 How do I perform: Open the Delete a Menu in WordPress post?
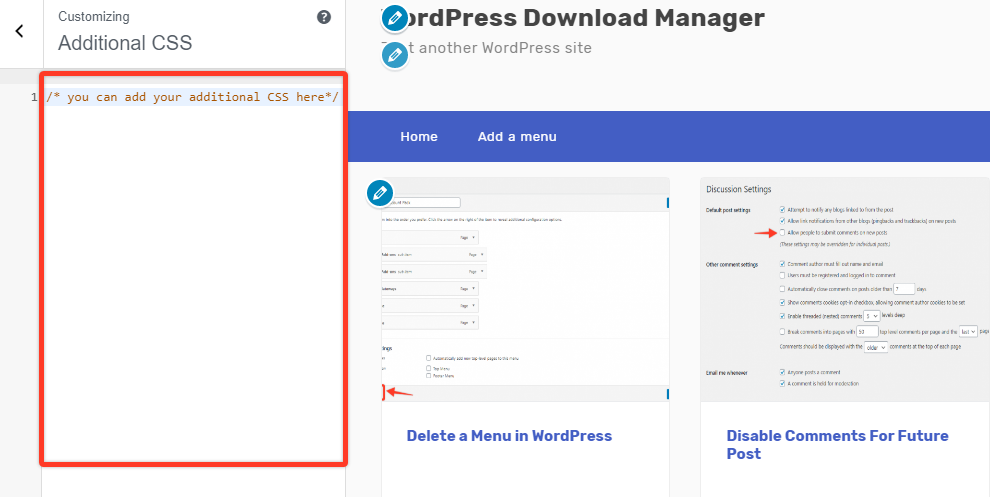pos(509,436)
